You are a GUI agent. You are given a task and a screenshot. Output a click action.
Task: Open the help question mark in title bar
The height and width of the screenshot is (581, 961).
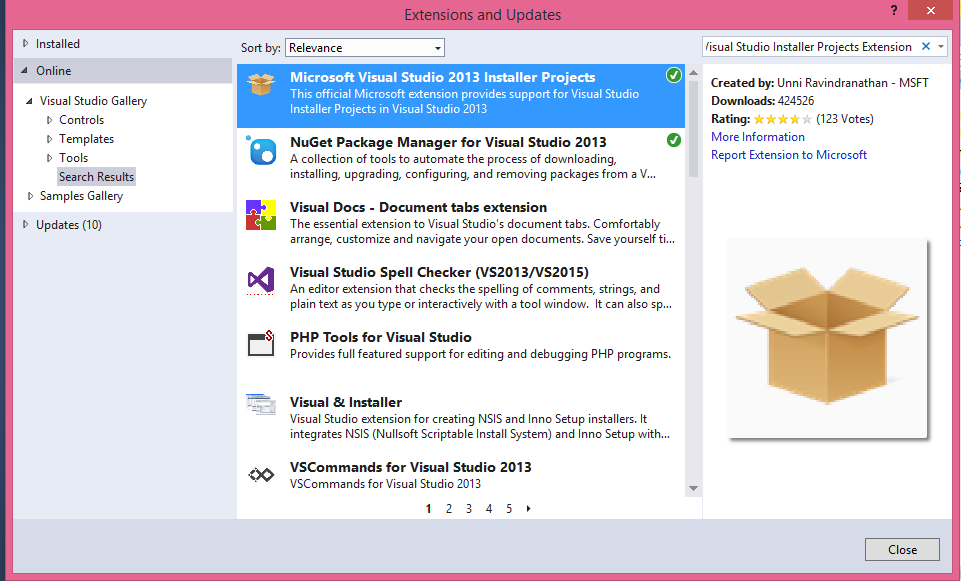[x=894, y=10]
